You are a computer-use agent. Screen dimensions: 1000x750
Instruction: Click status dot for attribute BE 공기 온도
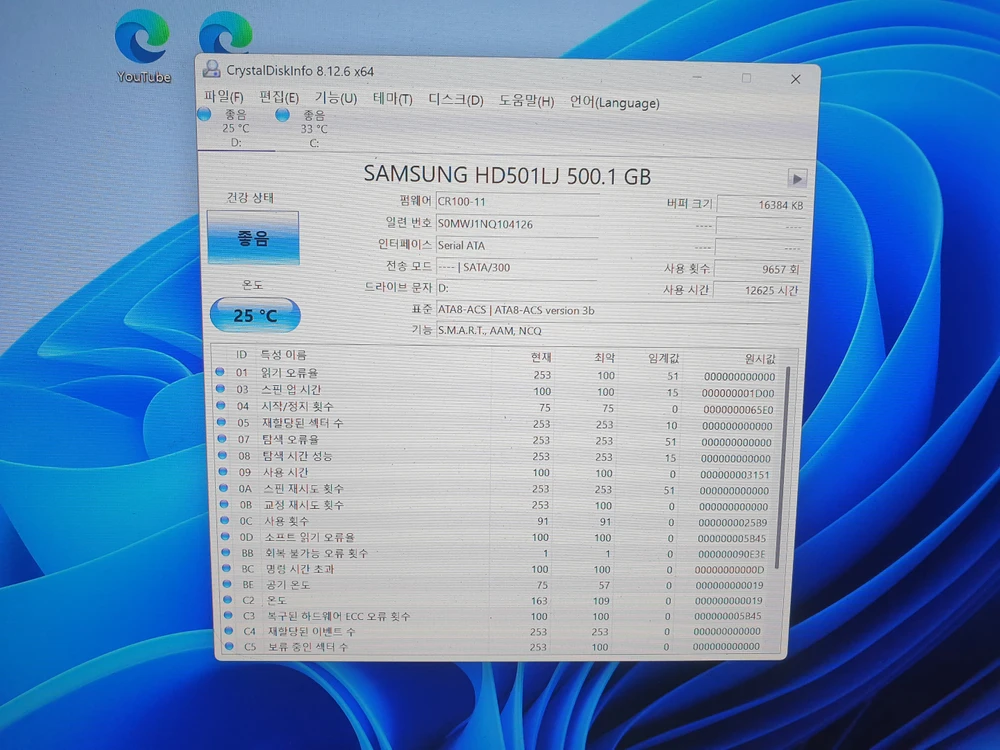(x=228, y=584)
